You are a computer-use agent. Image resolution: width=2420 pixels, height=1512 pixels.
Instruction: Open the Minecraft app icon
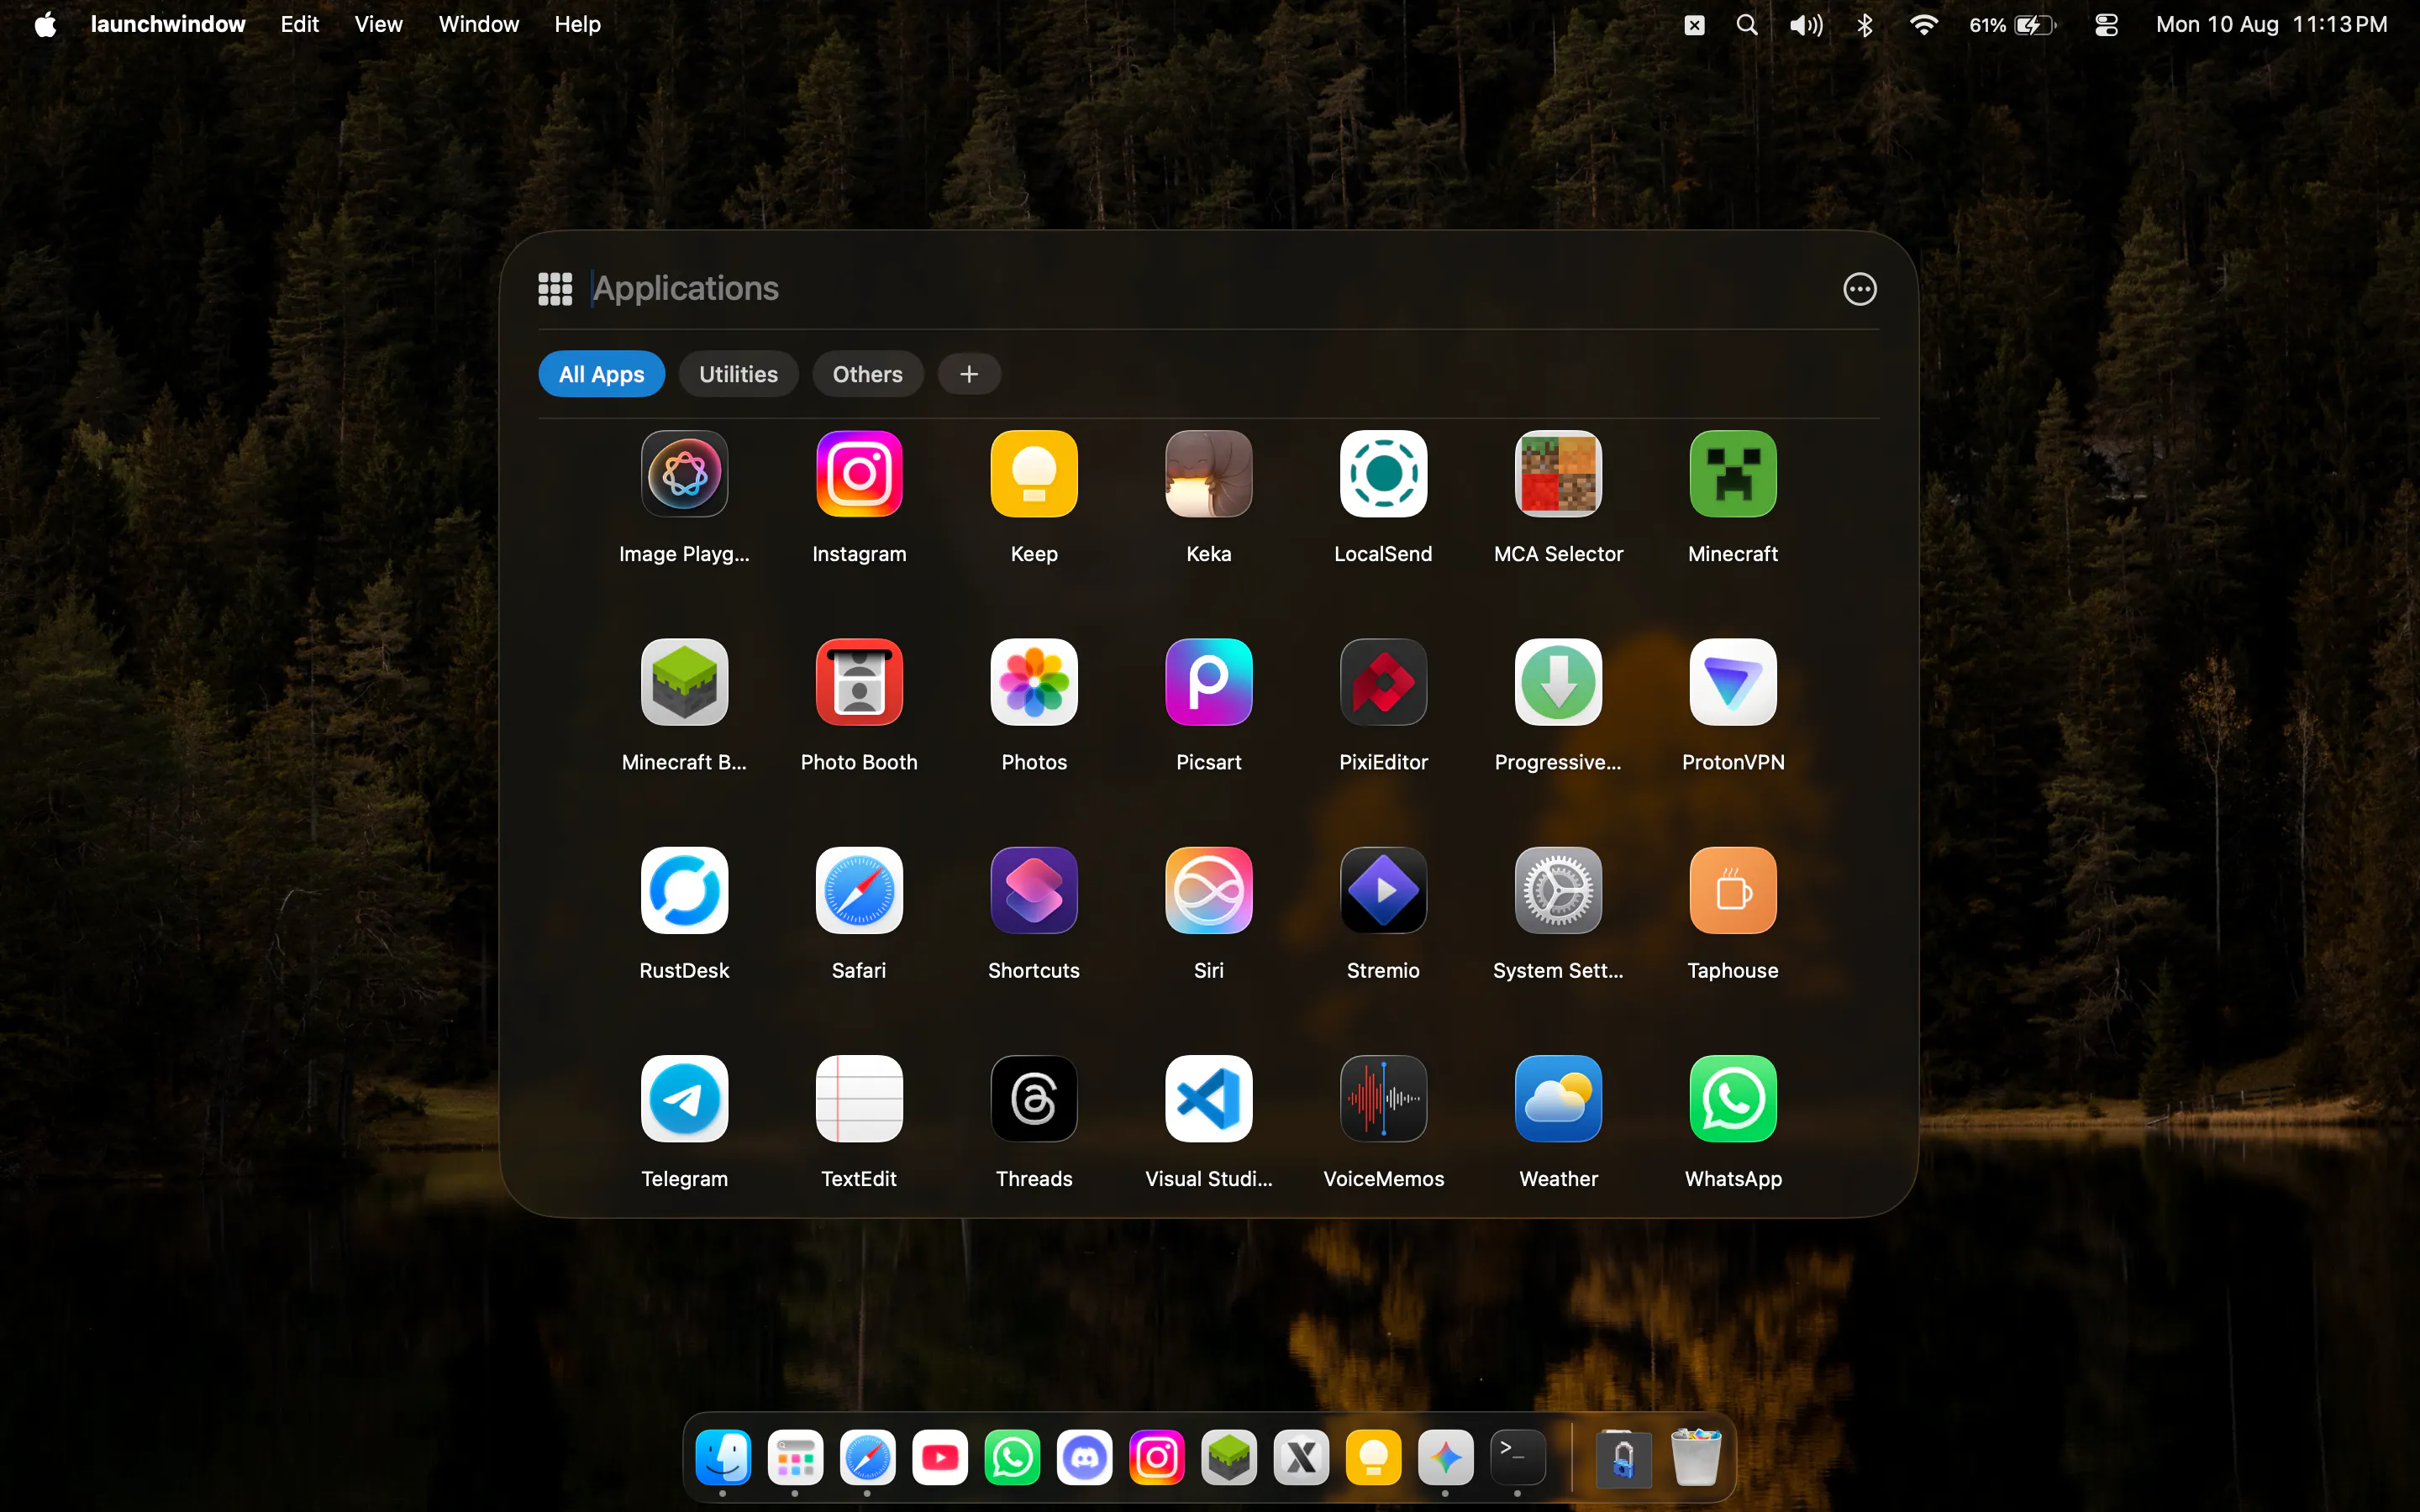point(1733,474)
